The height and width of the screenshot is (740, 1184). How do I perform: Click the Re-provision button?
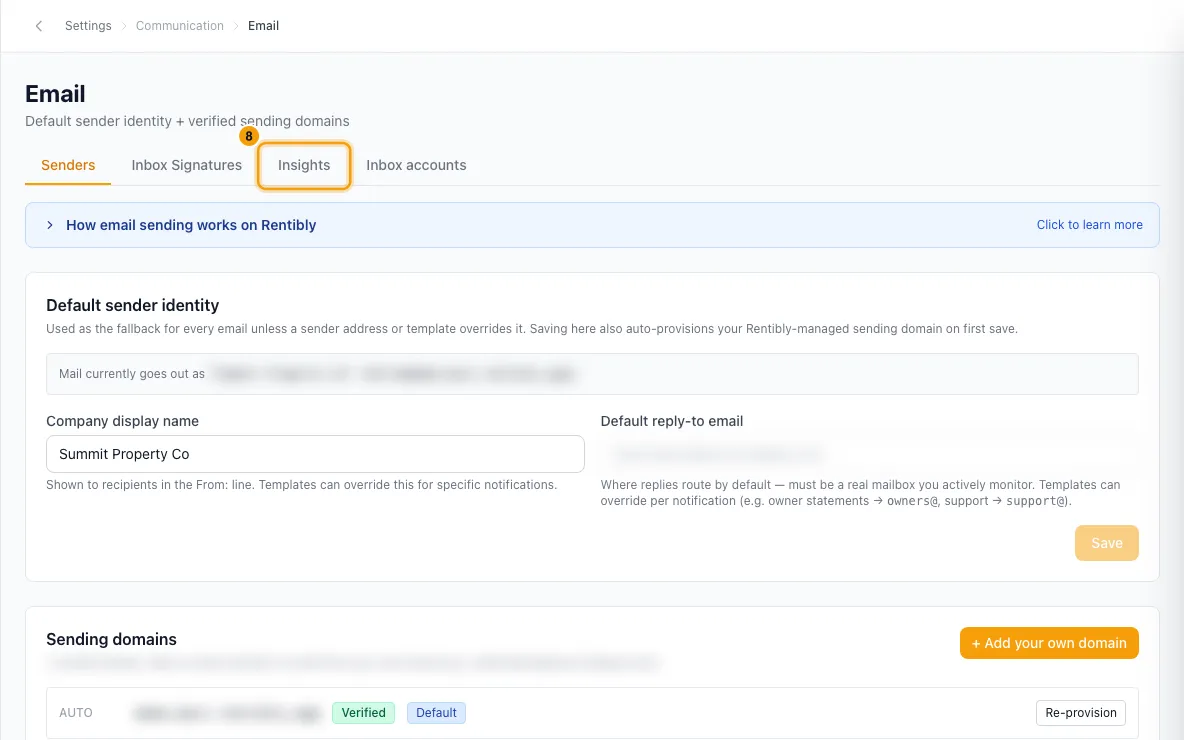[x=1081, y=713]
